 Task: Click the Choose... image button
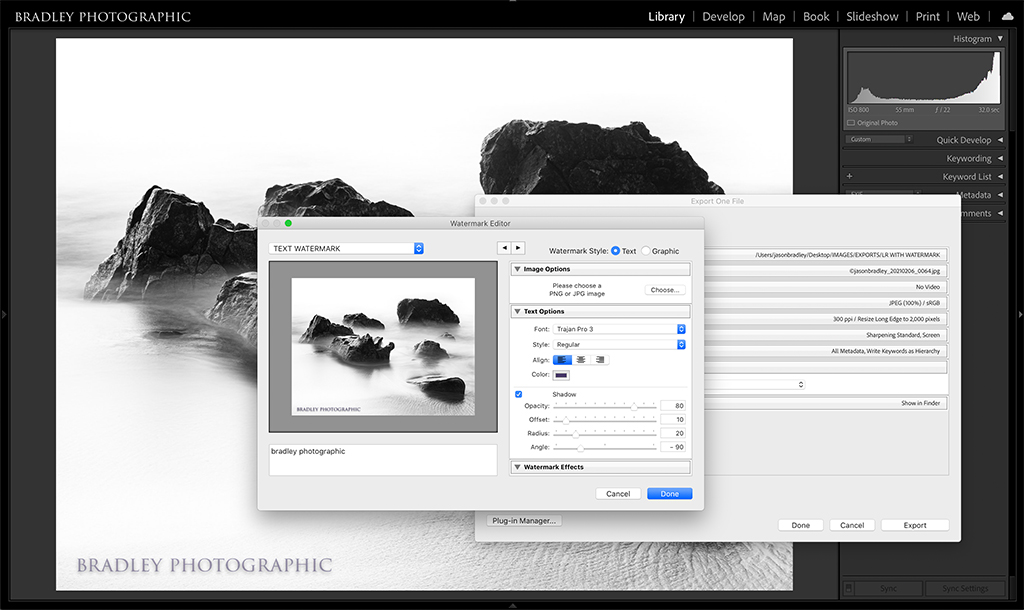(664, 290)
